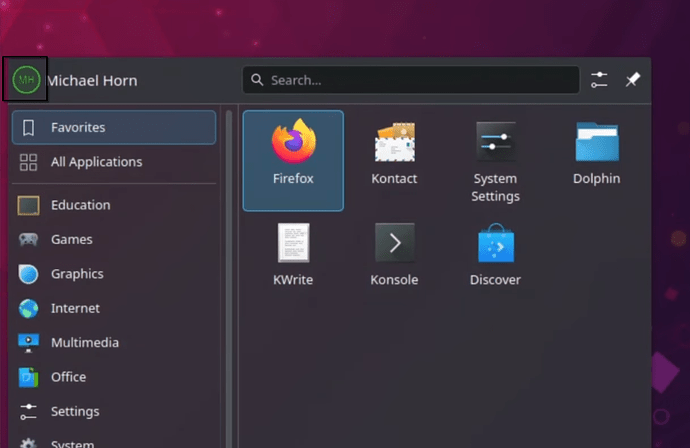Open Firefox from favorites grid
Viewport: 690px width, 448px height.
coord(293,161)
